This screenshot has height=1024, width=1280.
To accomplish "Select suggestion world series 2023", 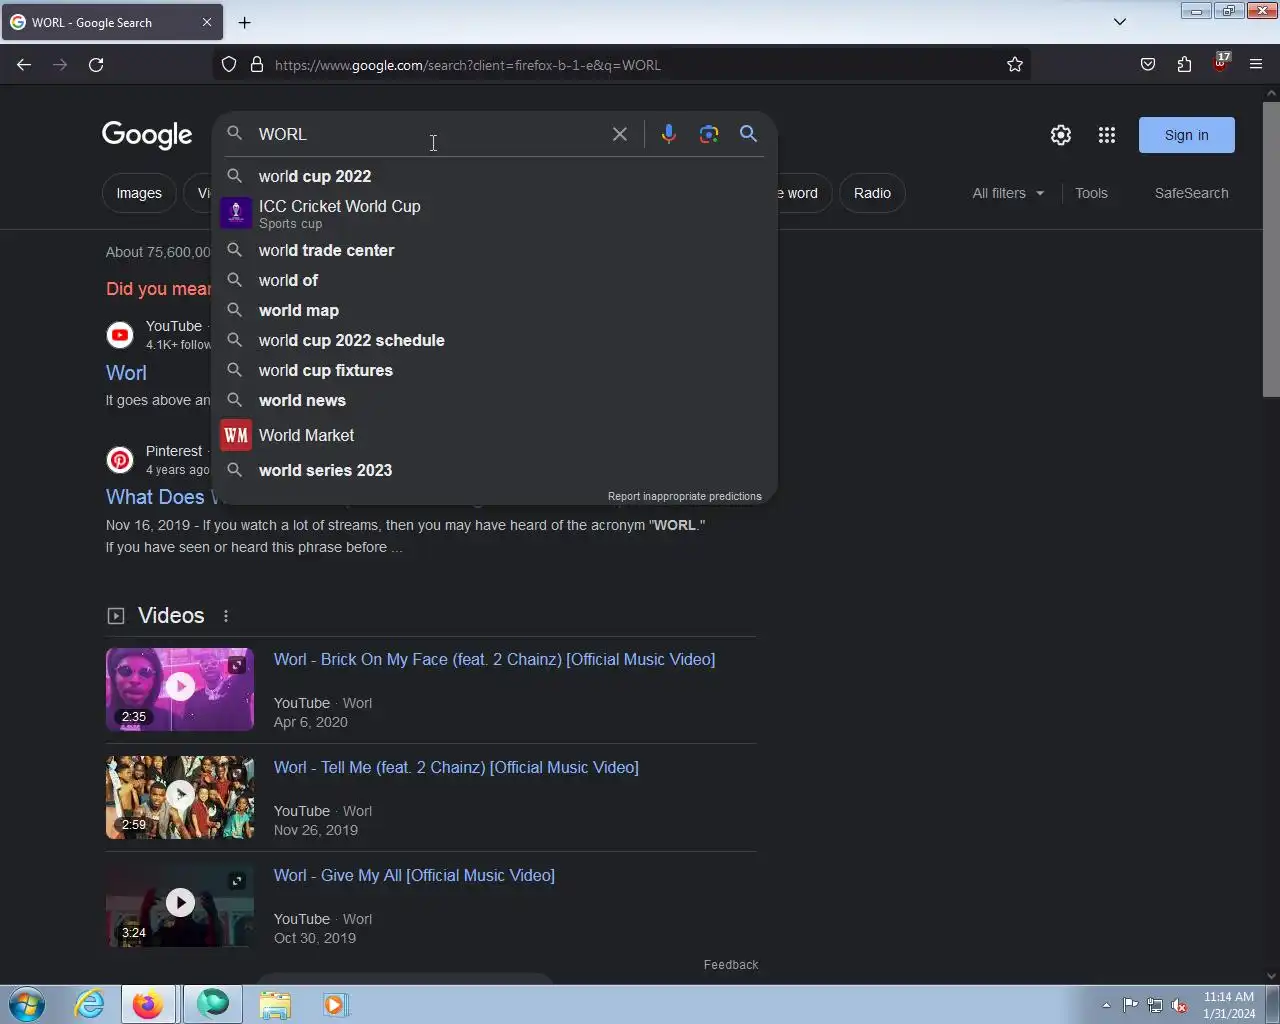I will (x=496, y=470).
